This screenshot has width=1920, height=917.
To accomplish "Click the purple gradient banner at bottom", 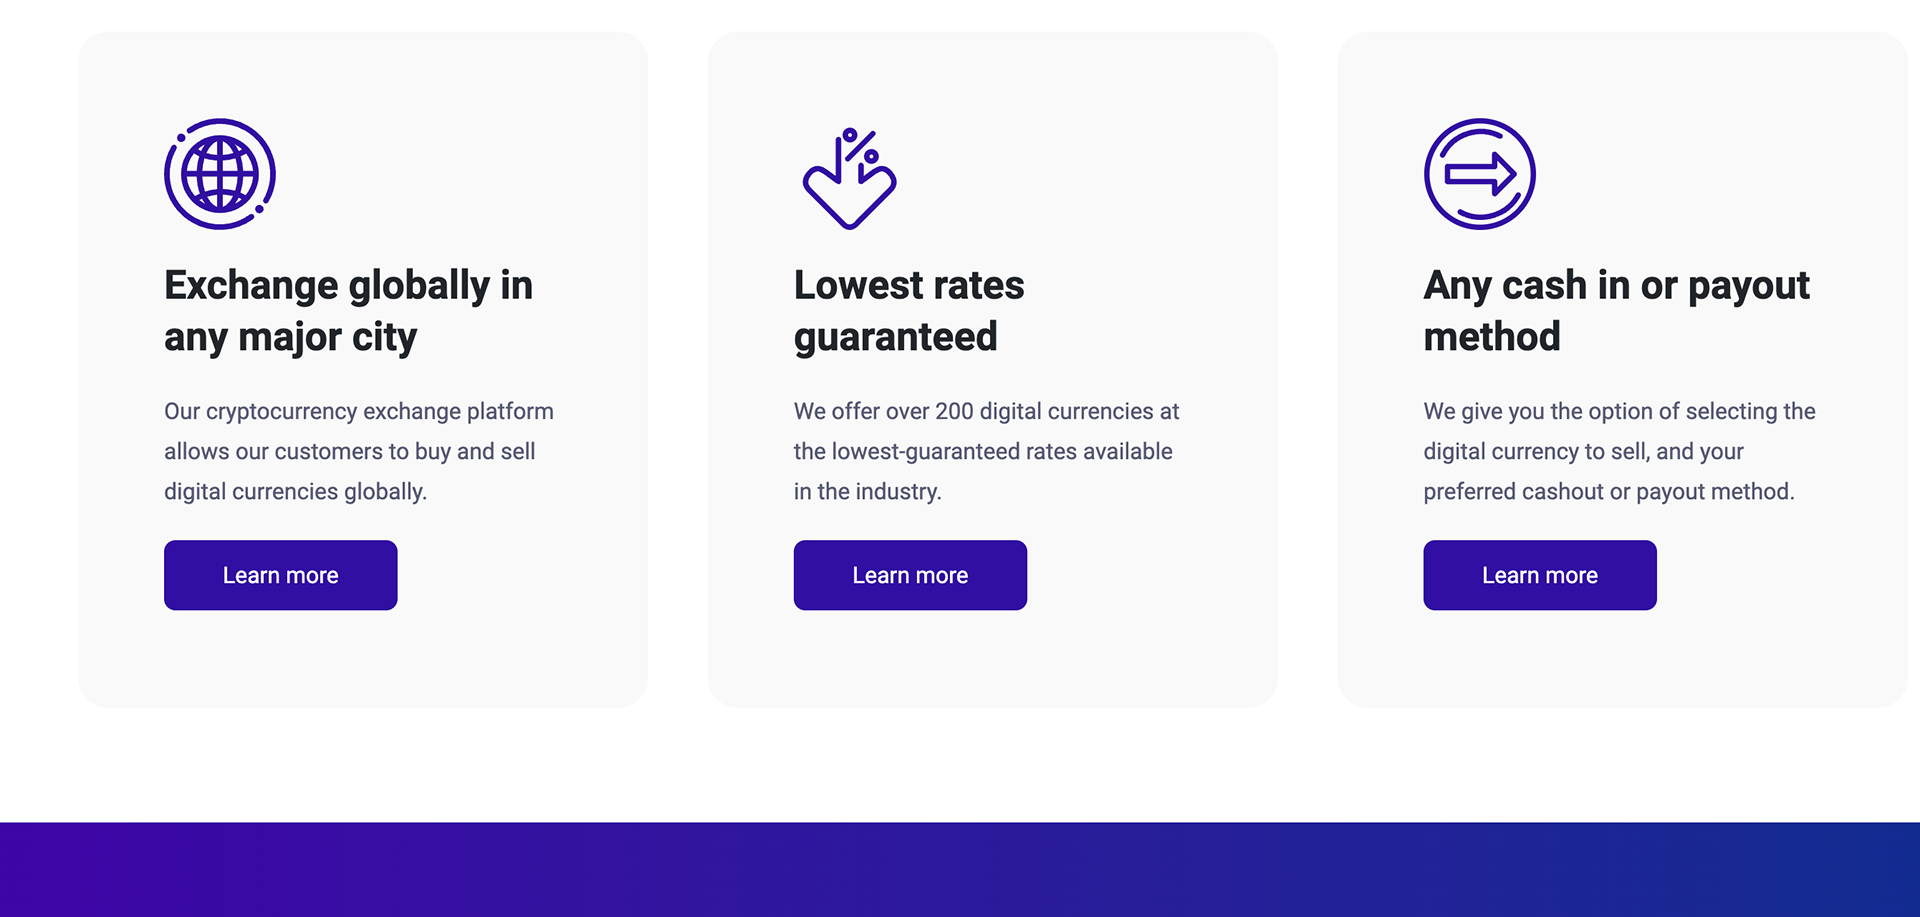I will click(960, 869).
